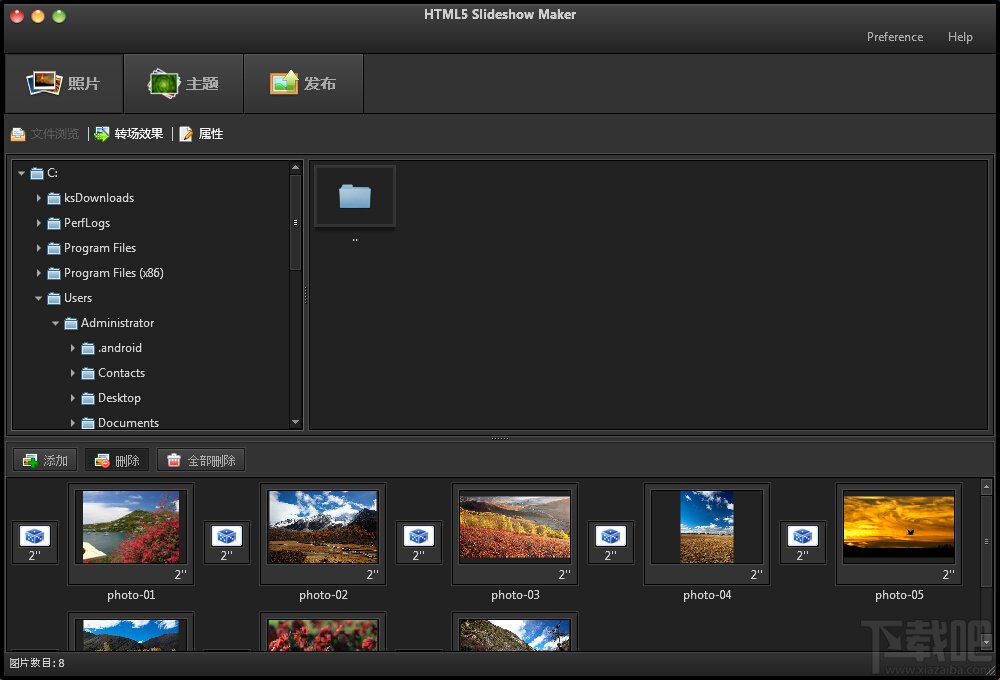Select the Program Files (x86) label

114,273
